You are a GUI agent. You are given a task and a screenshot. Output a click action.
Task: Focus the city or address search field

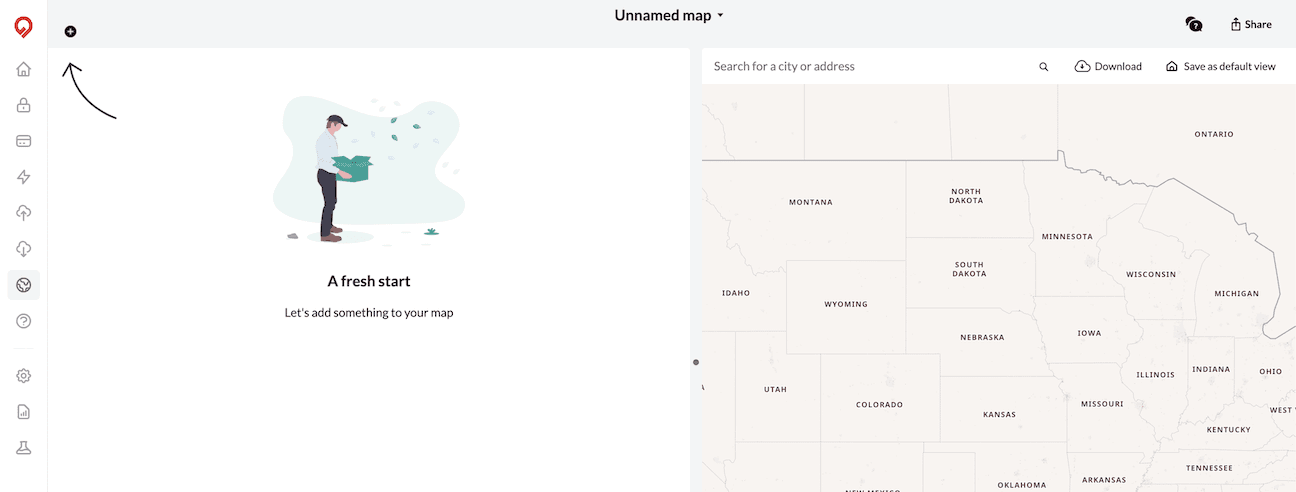[870, 66]
